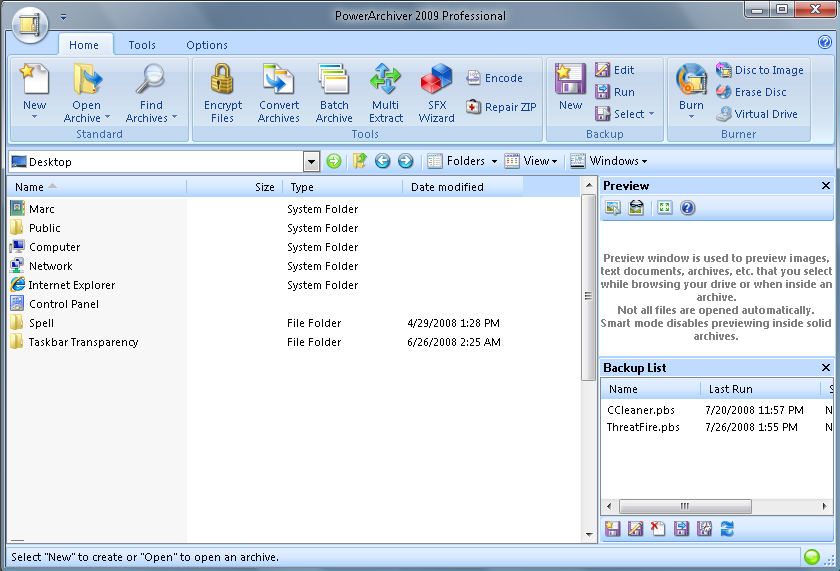Viewport: 840px width, 571px height.
Task: Select CCleaner.pbs in the Backup List
Action: tap(641, 410)
